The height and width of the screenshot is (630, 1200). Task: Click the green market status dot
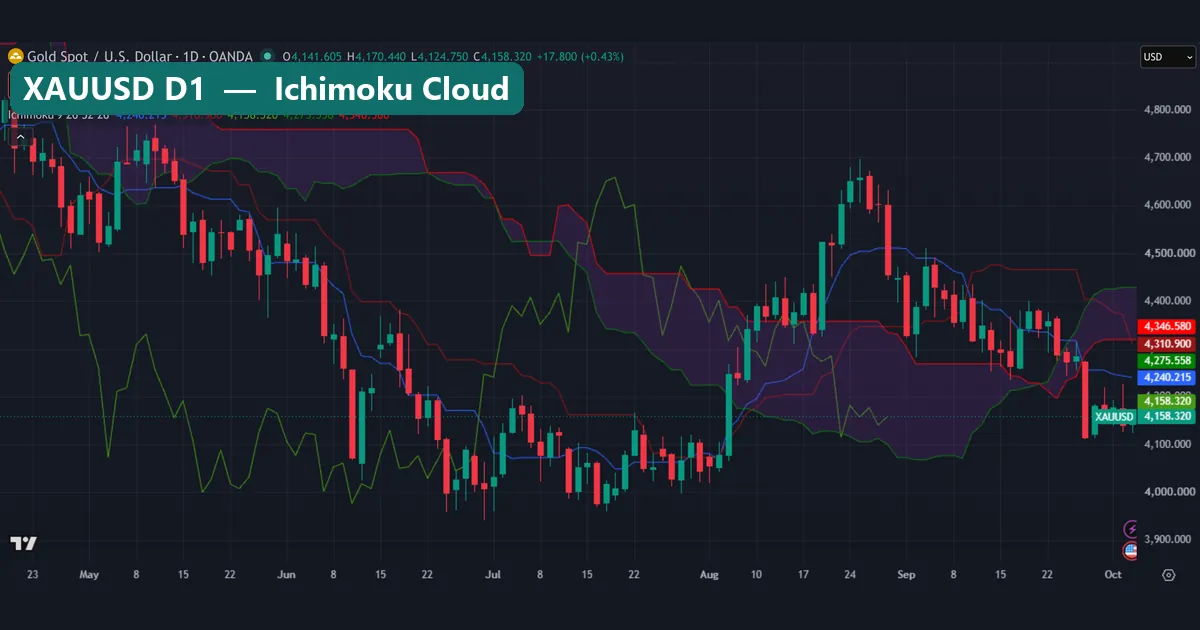pos(267,56)
